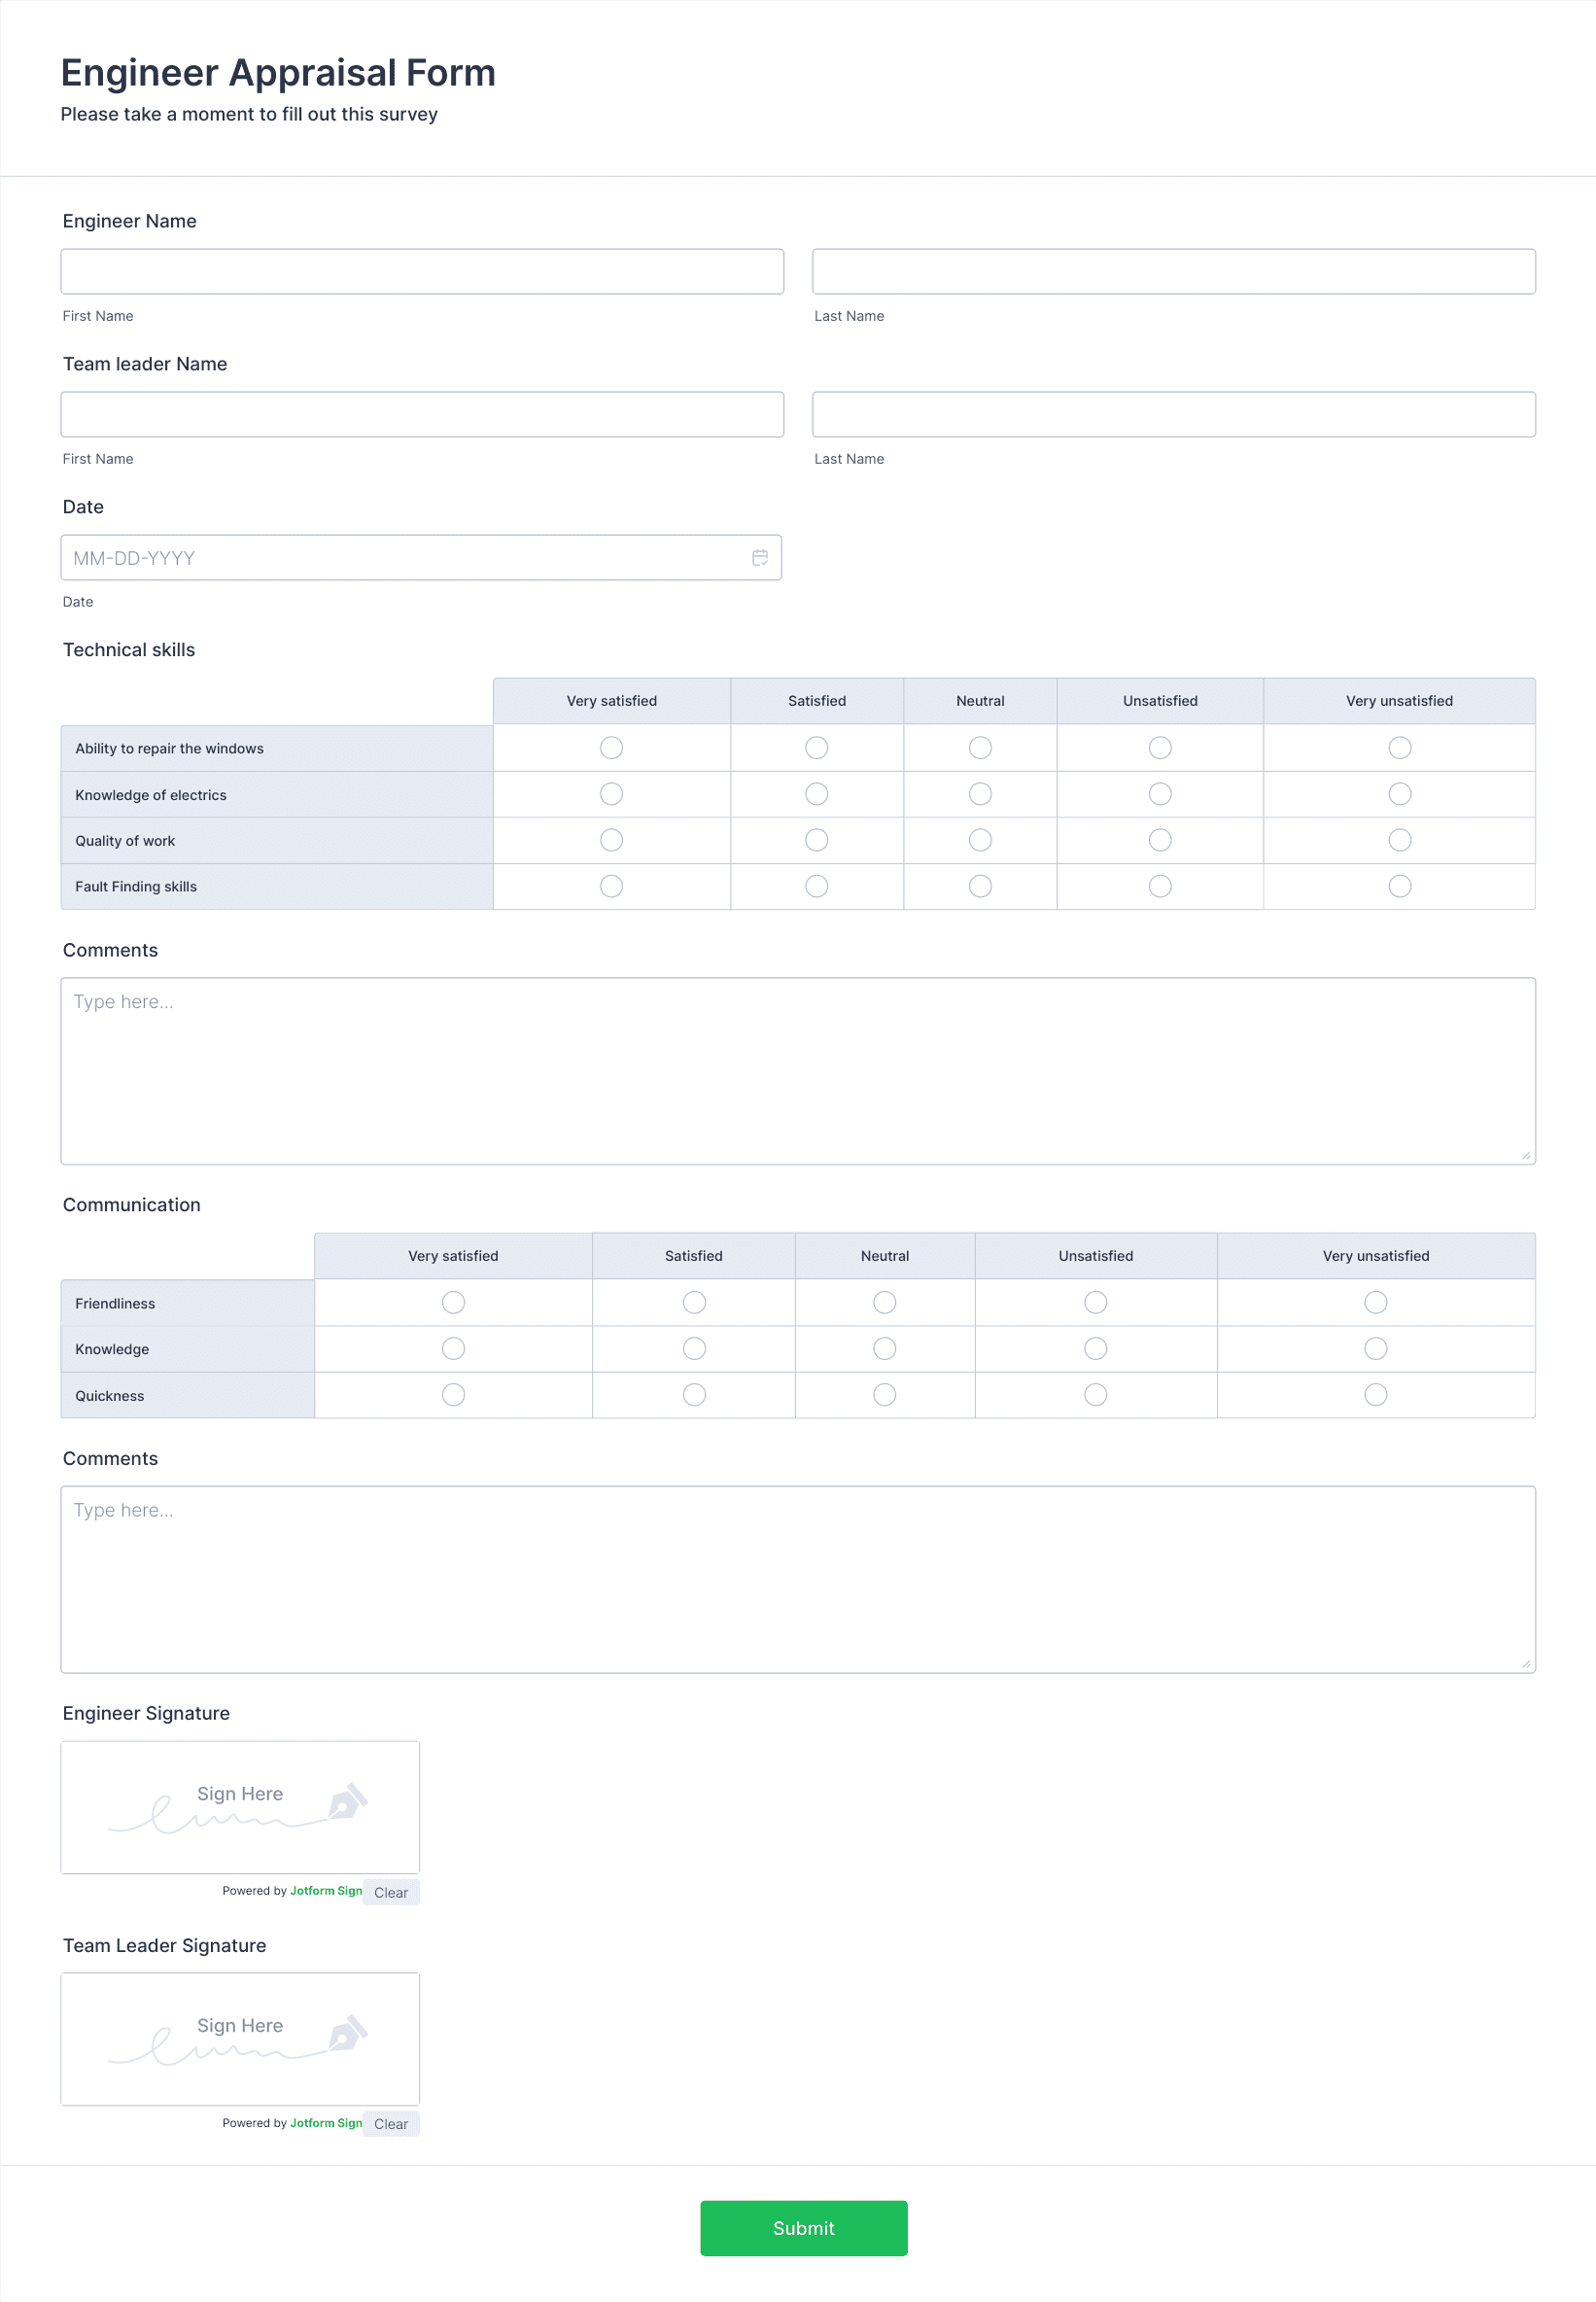The width and height of the screenshot is (1596, 2302).
Task: Click into the Technical skills Comments box
Action: click(798, 1071)
